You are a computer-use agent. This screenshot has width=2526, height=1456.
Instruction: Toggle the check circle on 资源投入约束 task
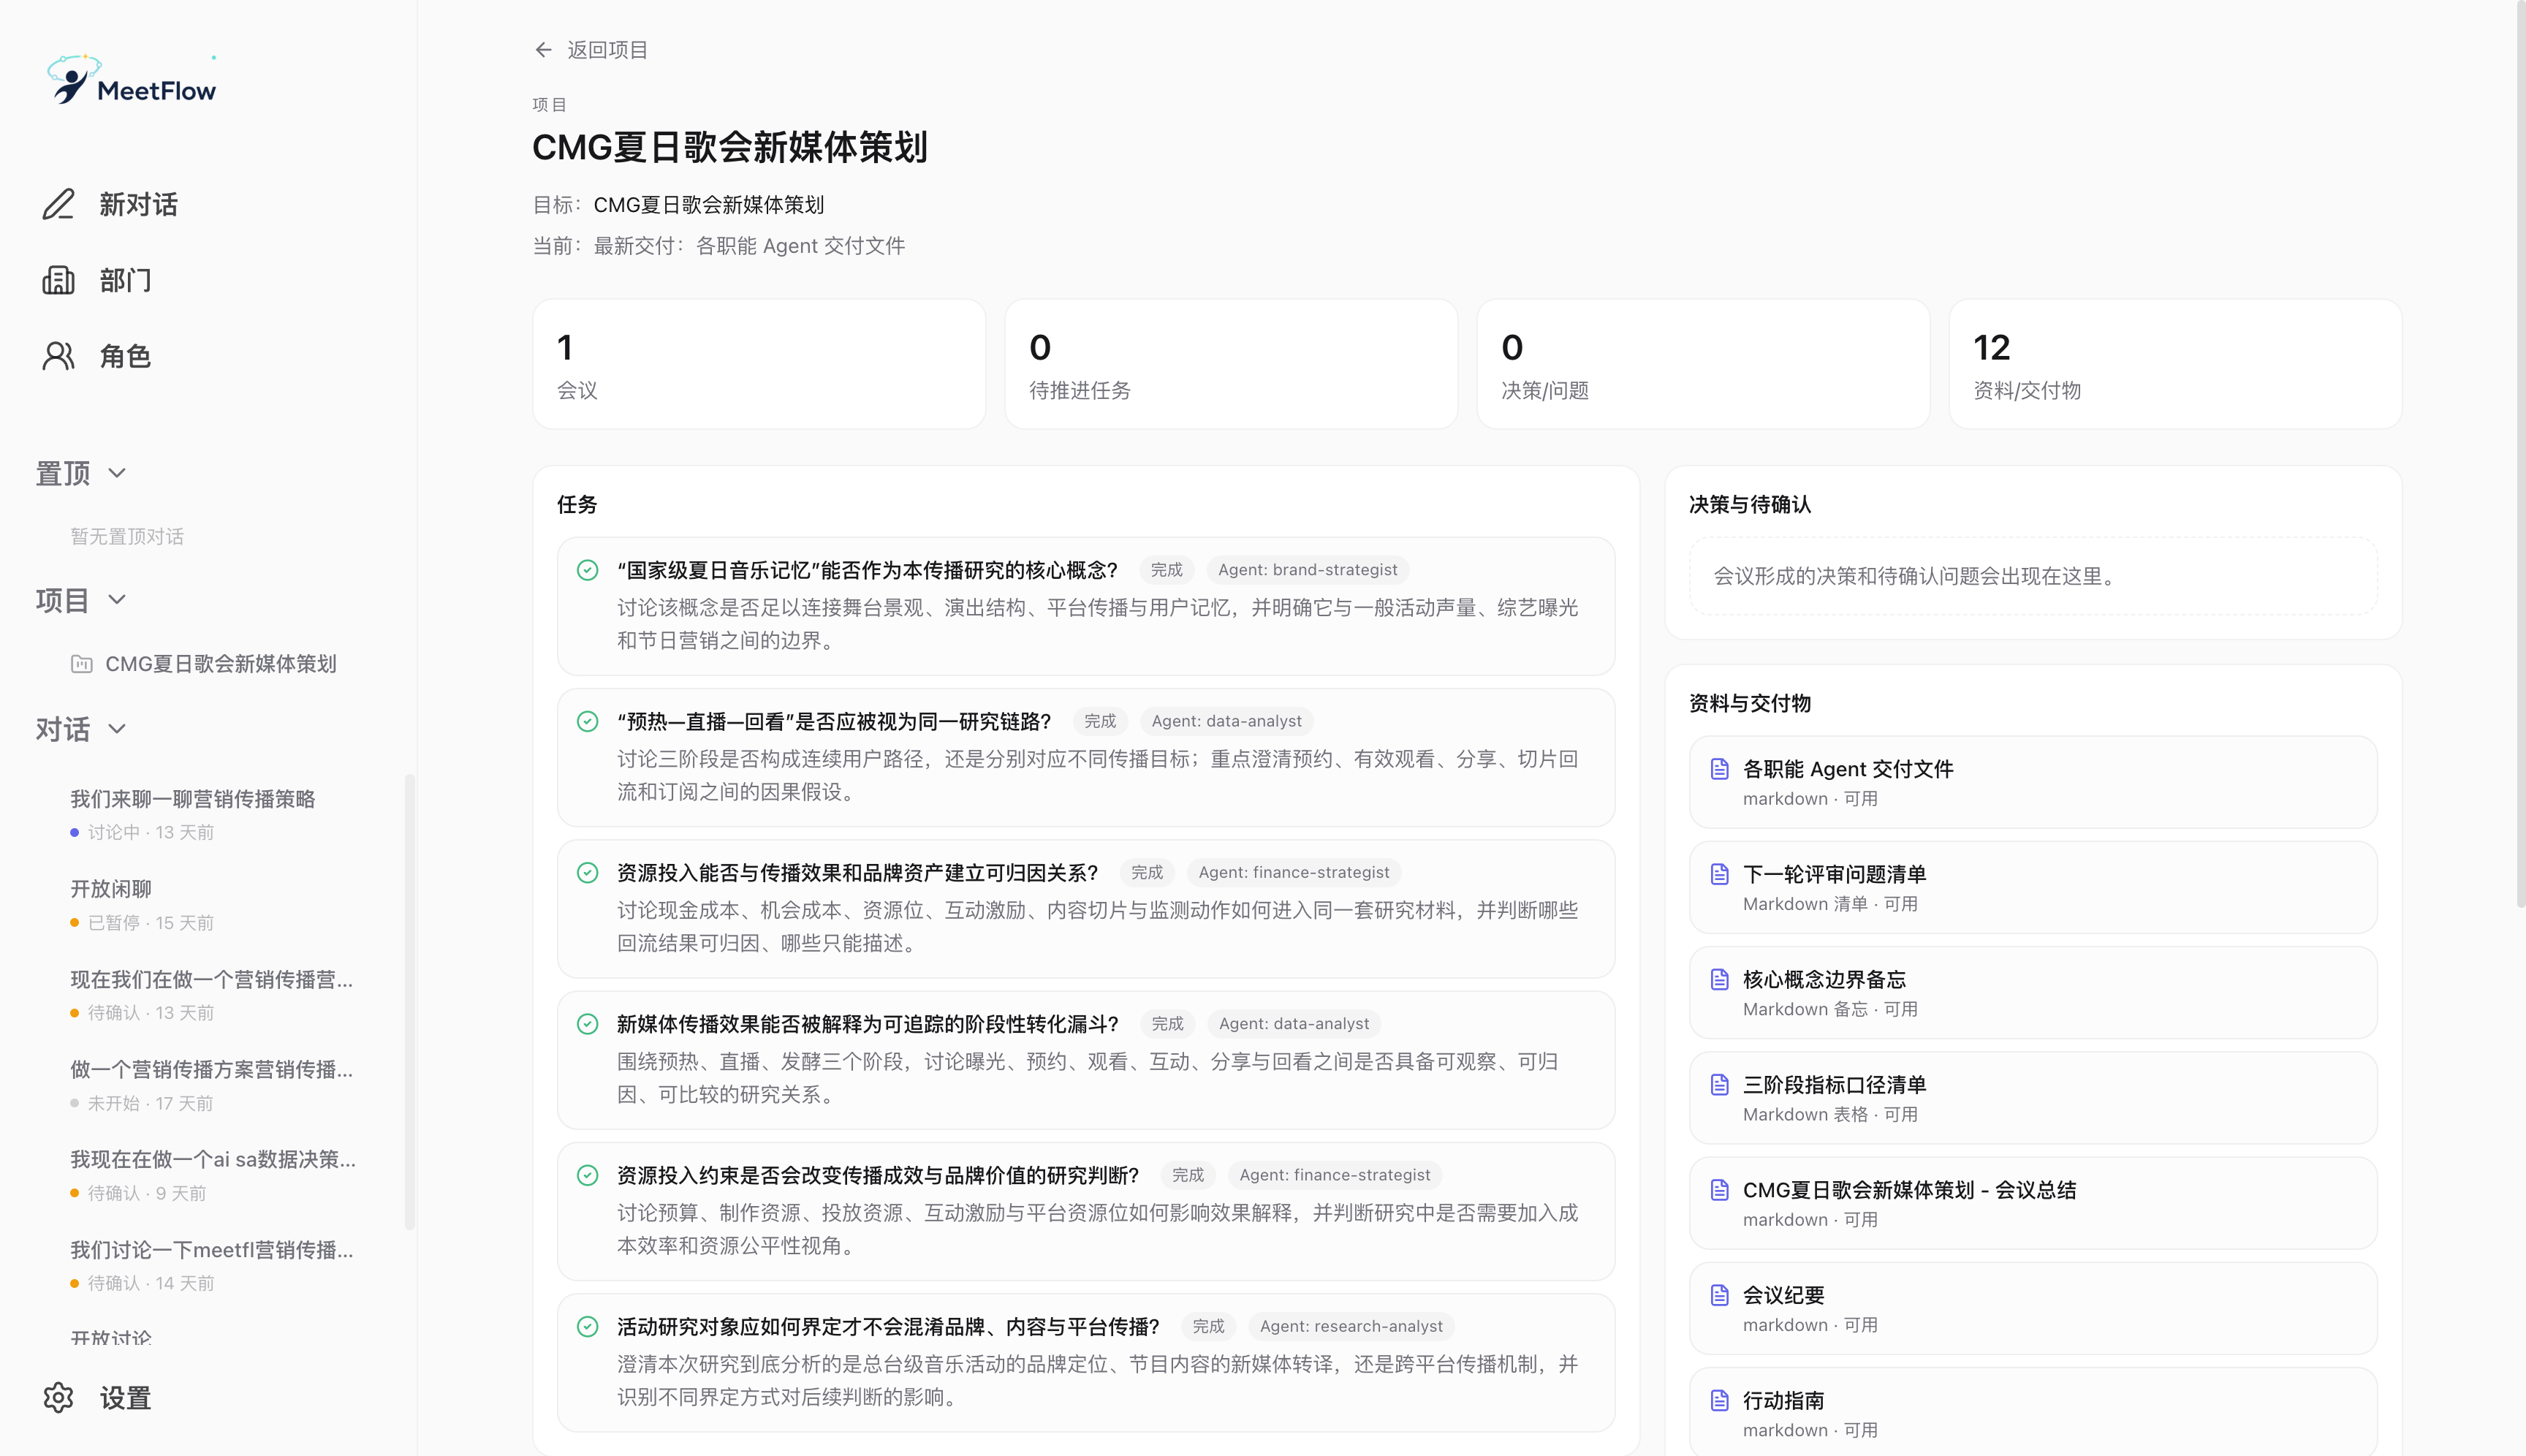tap(588, 1175)
